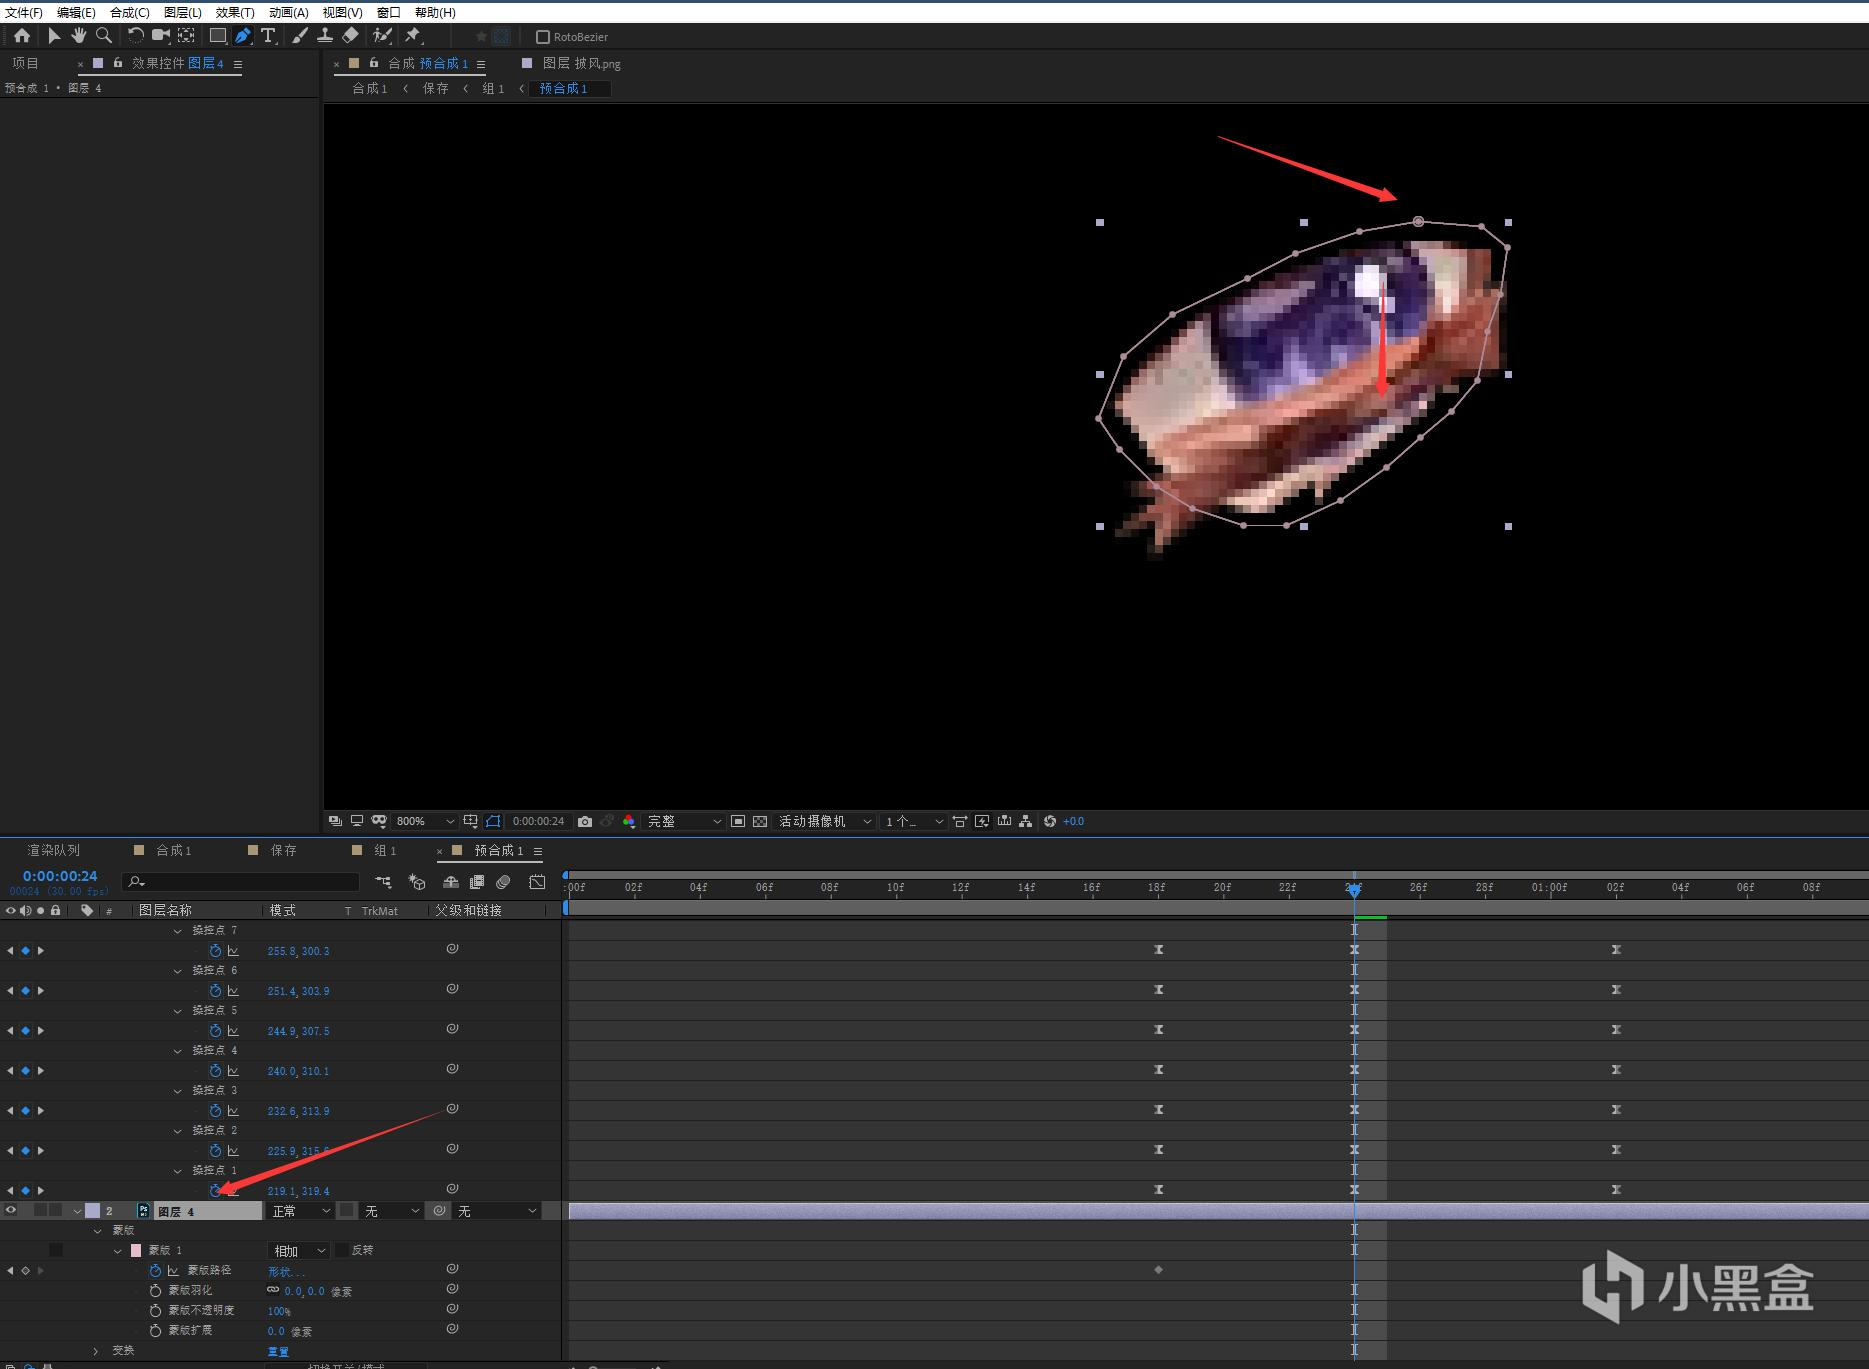The height and width of the screenshot is (1369, 1869).
Task: Hide layer 图层 4 with the eye icon
Action: pyautogui.click(x=11, y=1211)
